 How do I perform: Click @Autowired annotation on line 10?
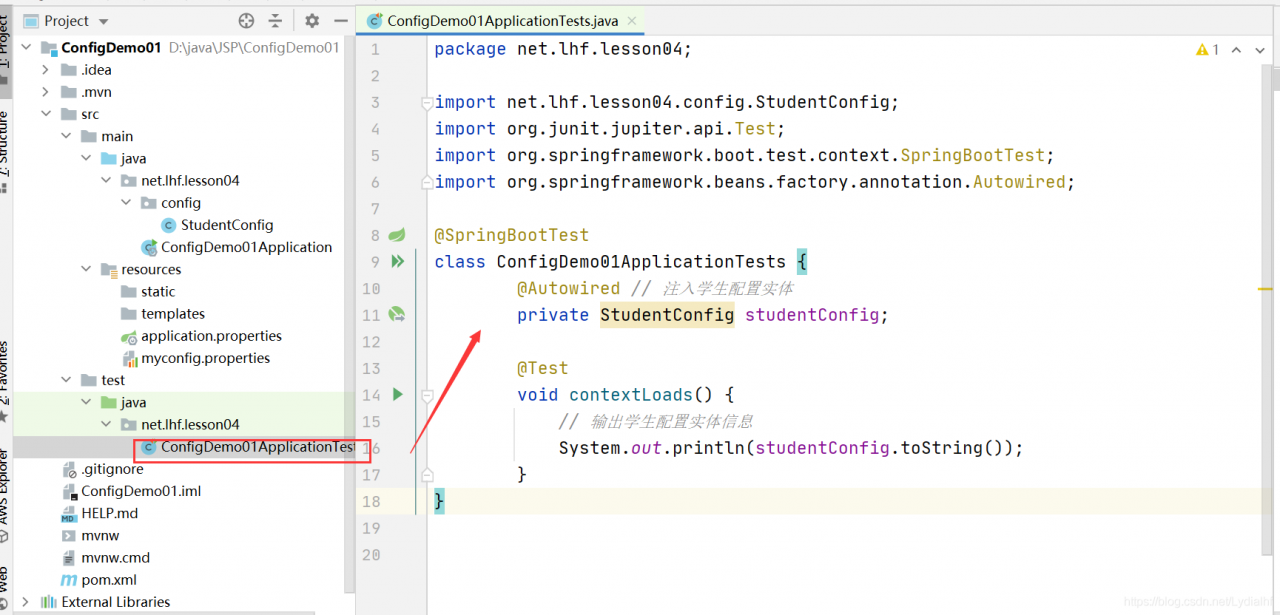[x=568, y=288]
